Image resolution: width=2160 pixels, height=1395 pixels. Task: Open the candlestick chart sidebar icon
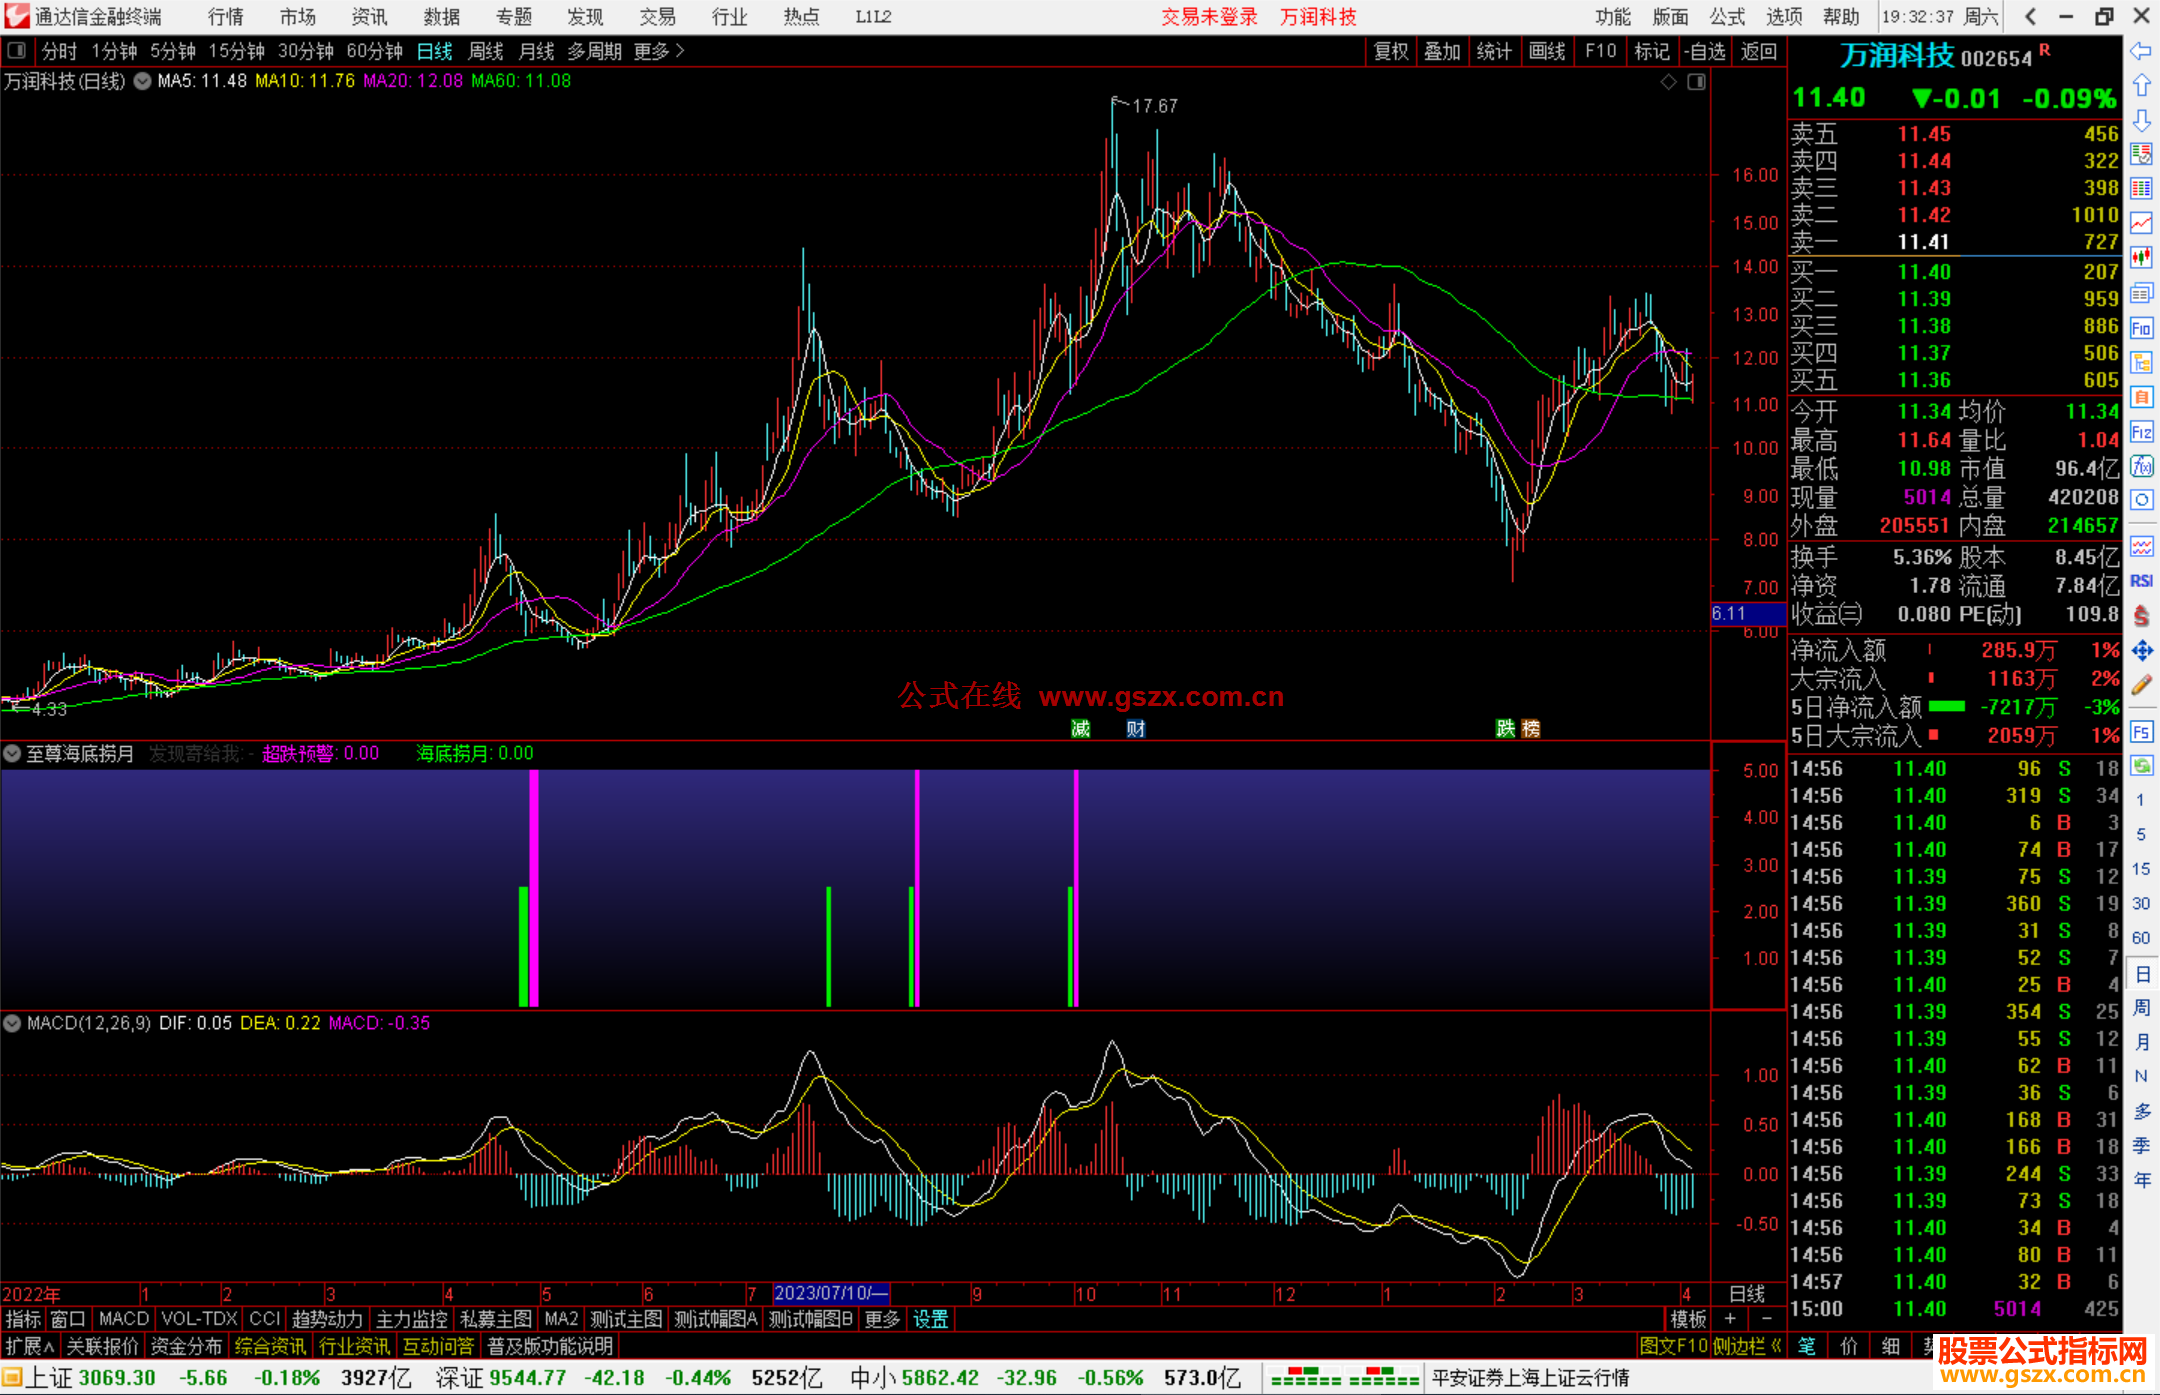coord(2141,258)
